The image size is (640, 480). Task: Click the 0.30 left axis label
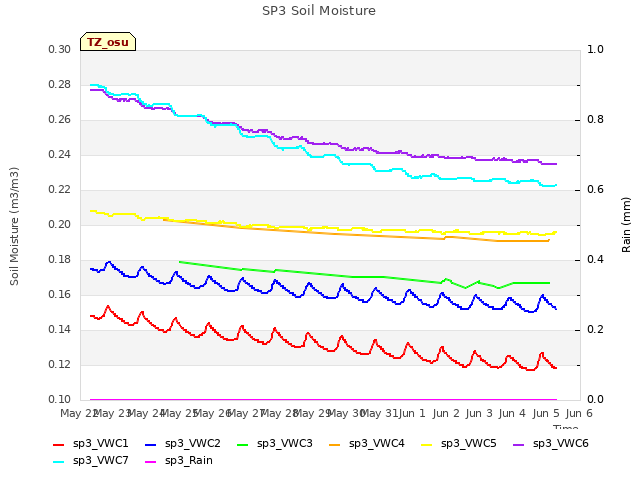pos(60,49)
